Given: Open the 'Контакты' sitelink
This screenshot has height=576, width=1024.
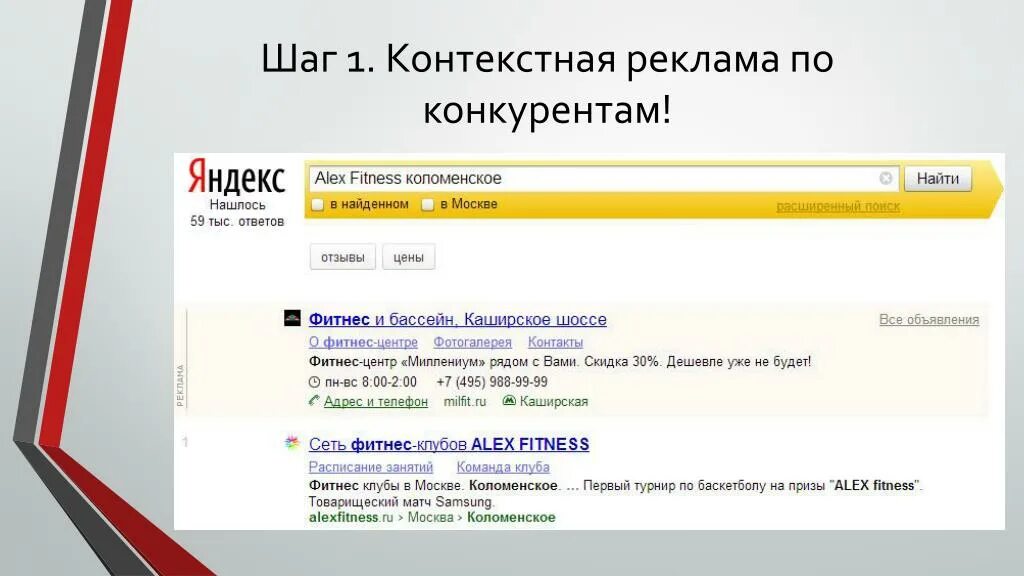Looking at the screenshot, I should (x=555, y=342).
